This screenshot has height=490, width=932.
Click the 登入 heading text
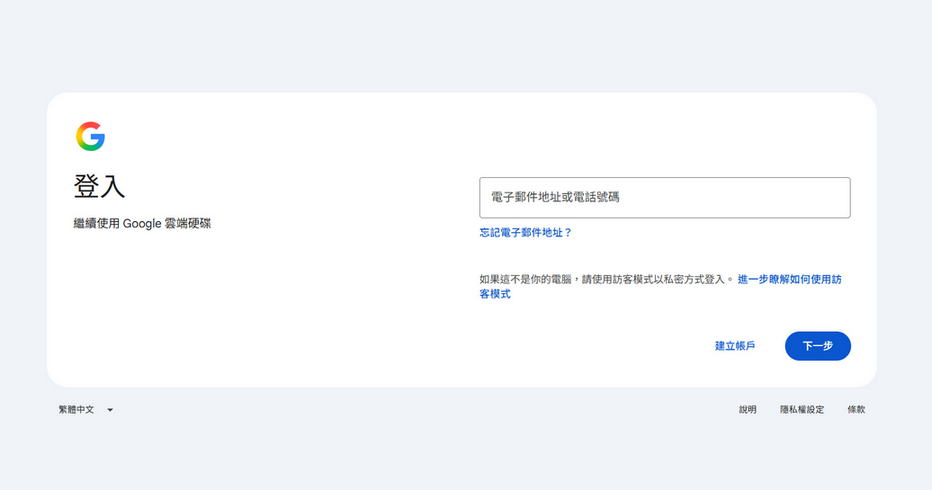pyautogui.click(x=99, y=187)
